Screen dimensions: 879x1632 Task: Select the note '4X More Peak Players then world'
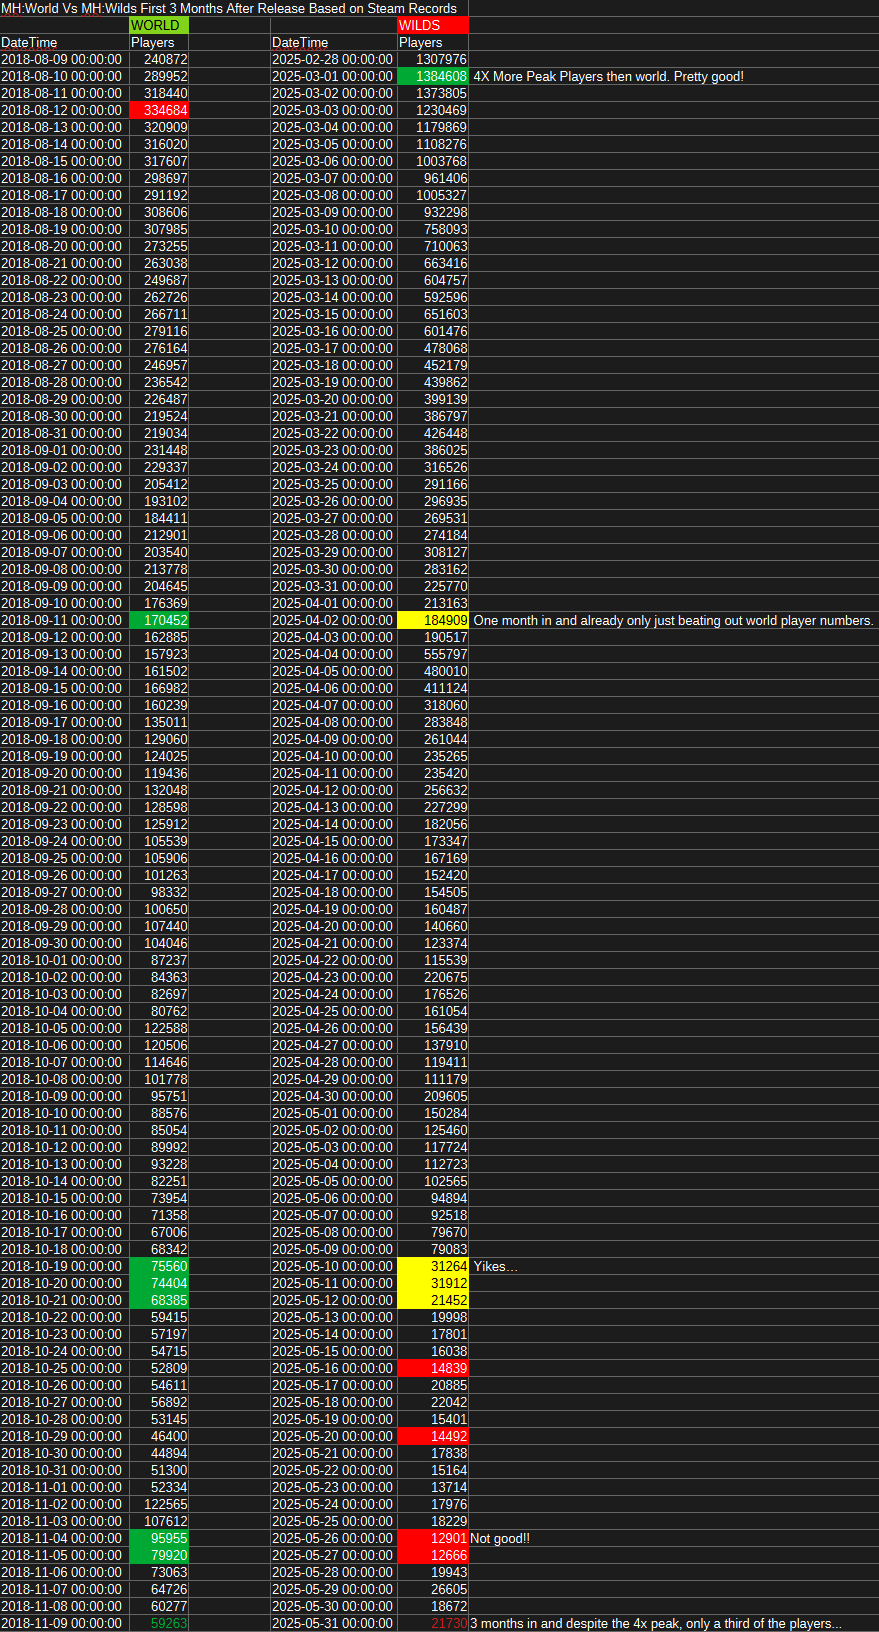(x=608, y=76)
